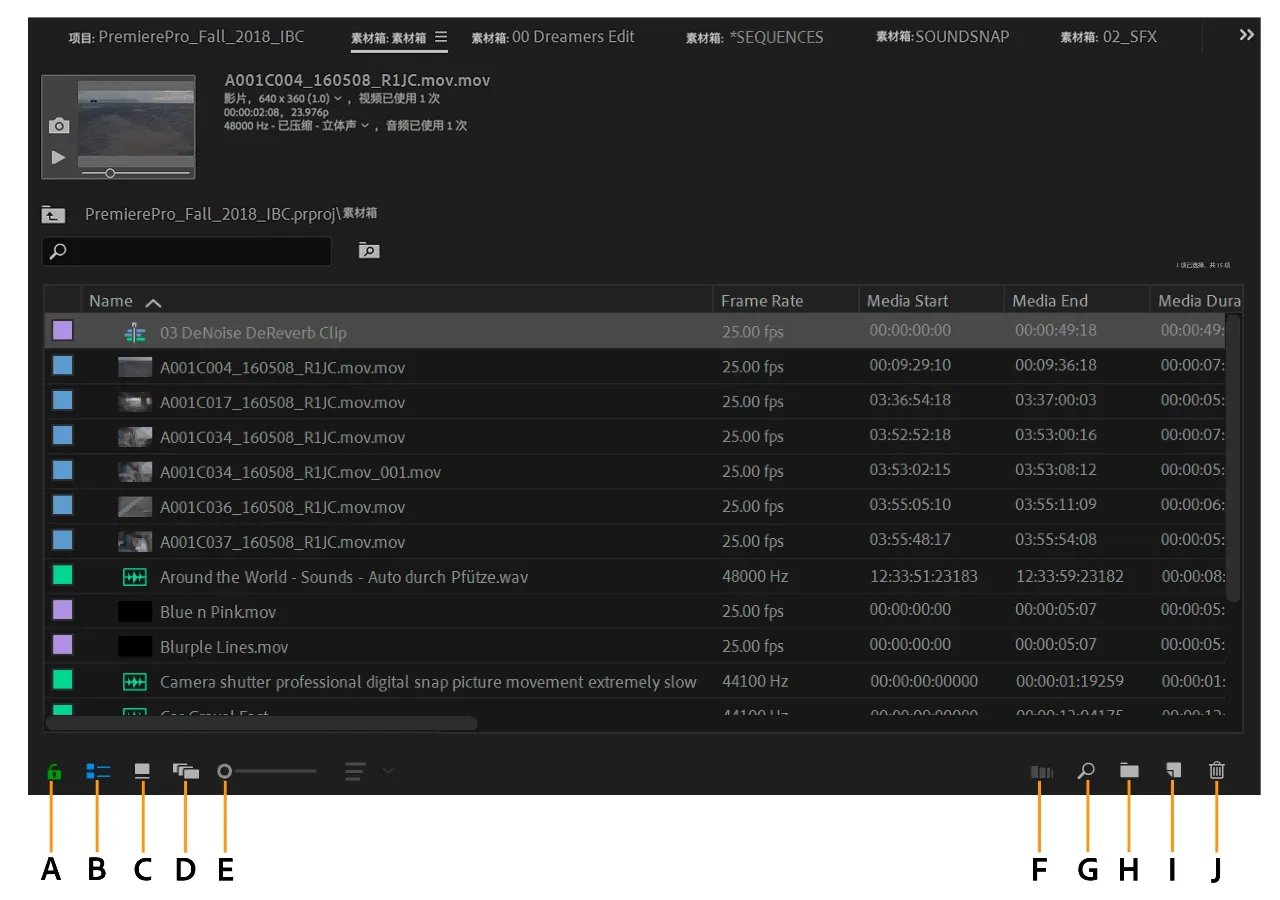Play the clip preview thumbnail
The image size is (1280, 900).
[59, 157]
